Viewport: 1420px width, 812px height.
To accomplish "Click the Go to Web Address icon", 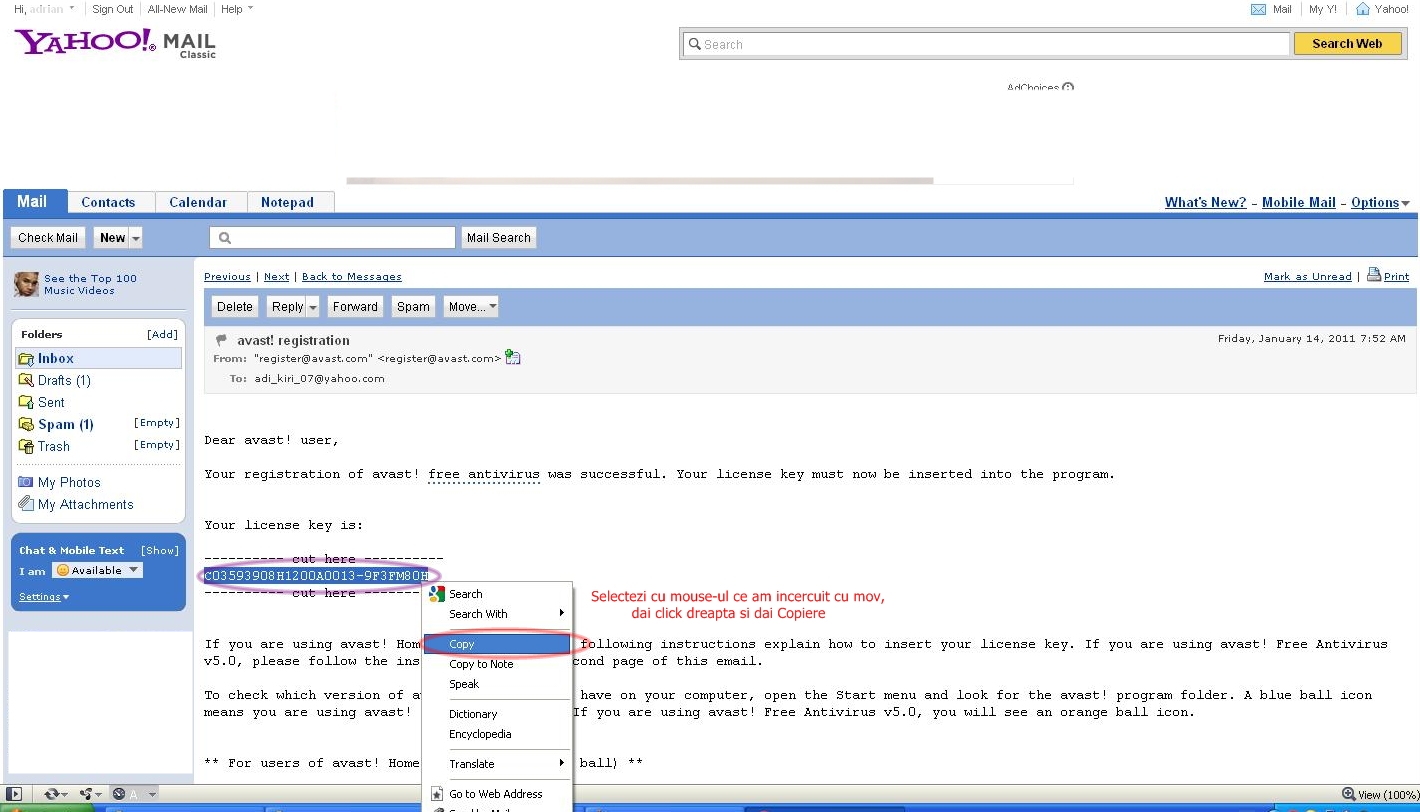I will pos(436,794).
